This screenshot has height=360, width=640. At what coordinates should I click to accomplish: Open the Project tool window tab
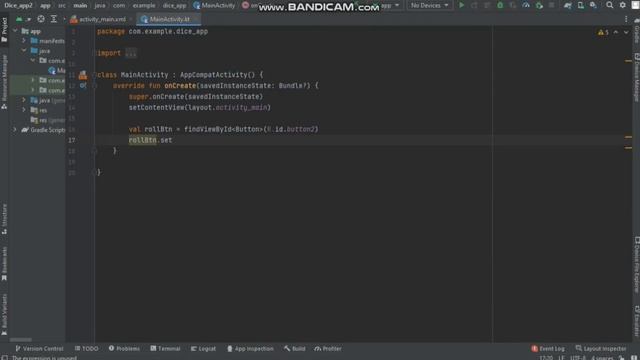tap(4, 29)
